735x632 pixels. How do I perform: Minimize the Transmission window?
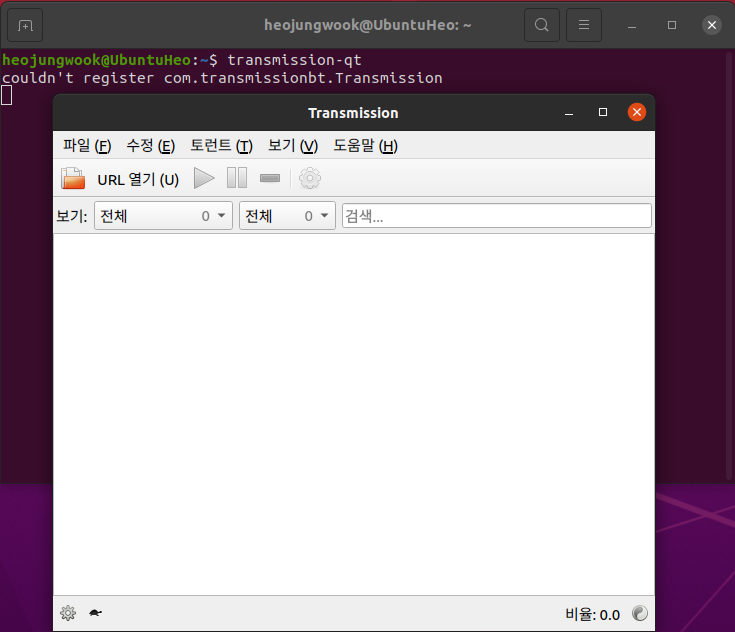[x=569, y=113]
